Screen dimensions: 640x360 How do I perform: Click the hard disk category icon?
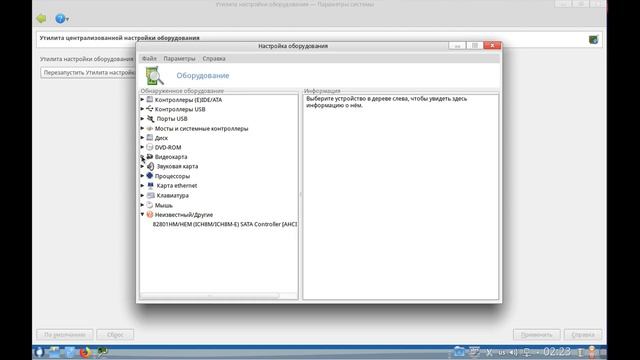click(150, 138)
